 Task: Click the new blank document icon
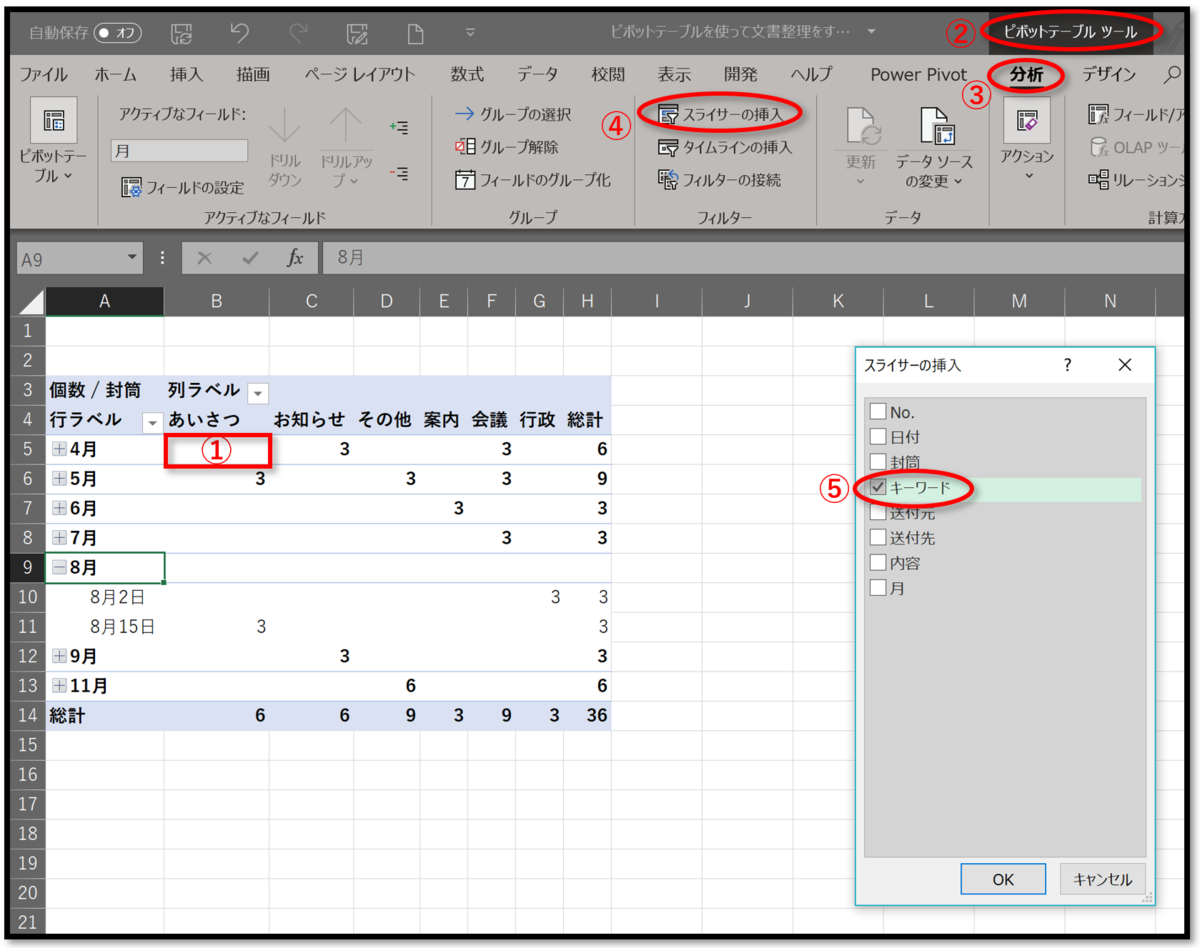point(415,33)
